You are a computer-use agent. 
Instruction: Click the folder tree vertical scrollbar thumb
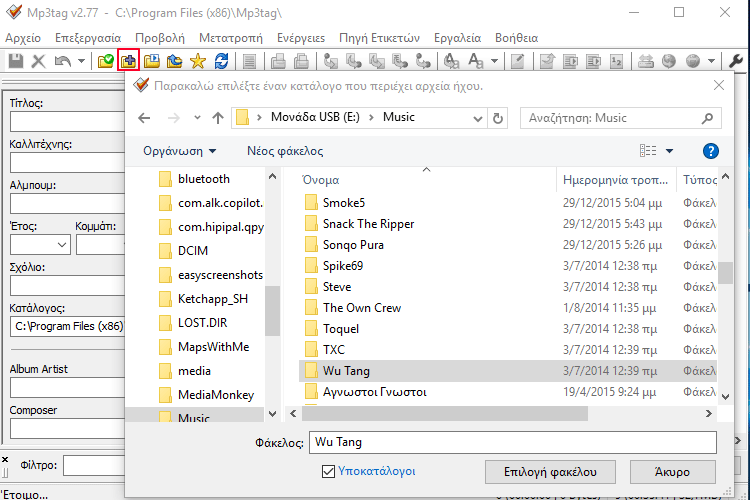272,311
